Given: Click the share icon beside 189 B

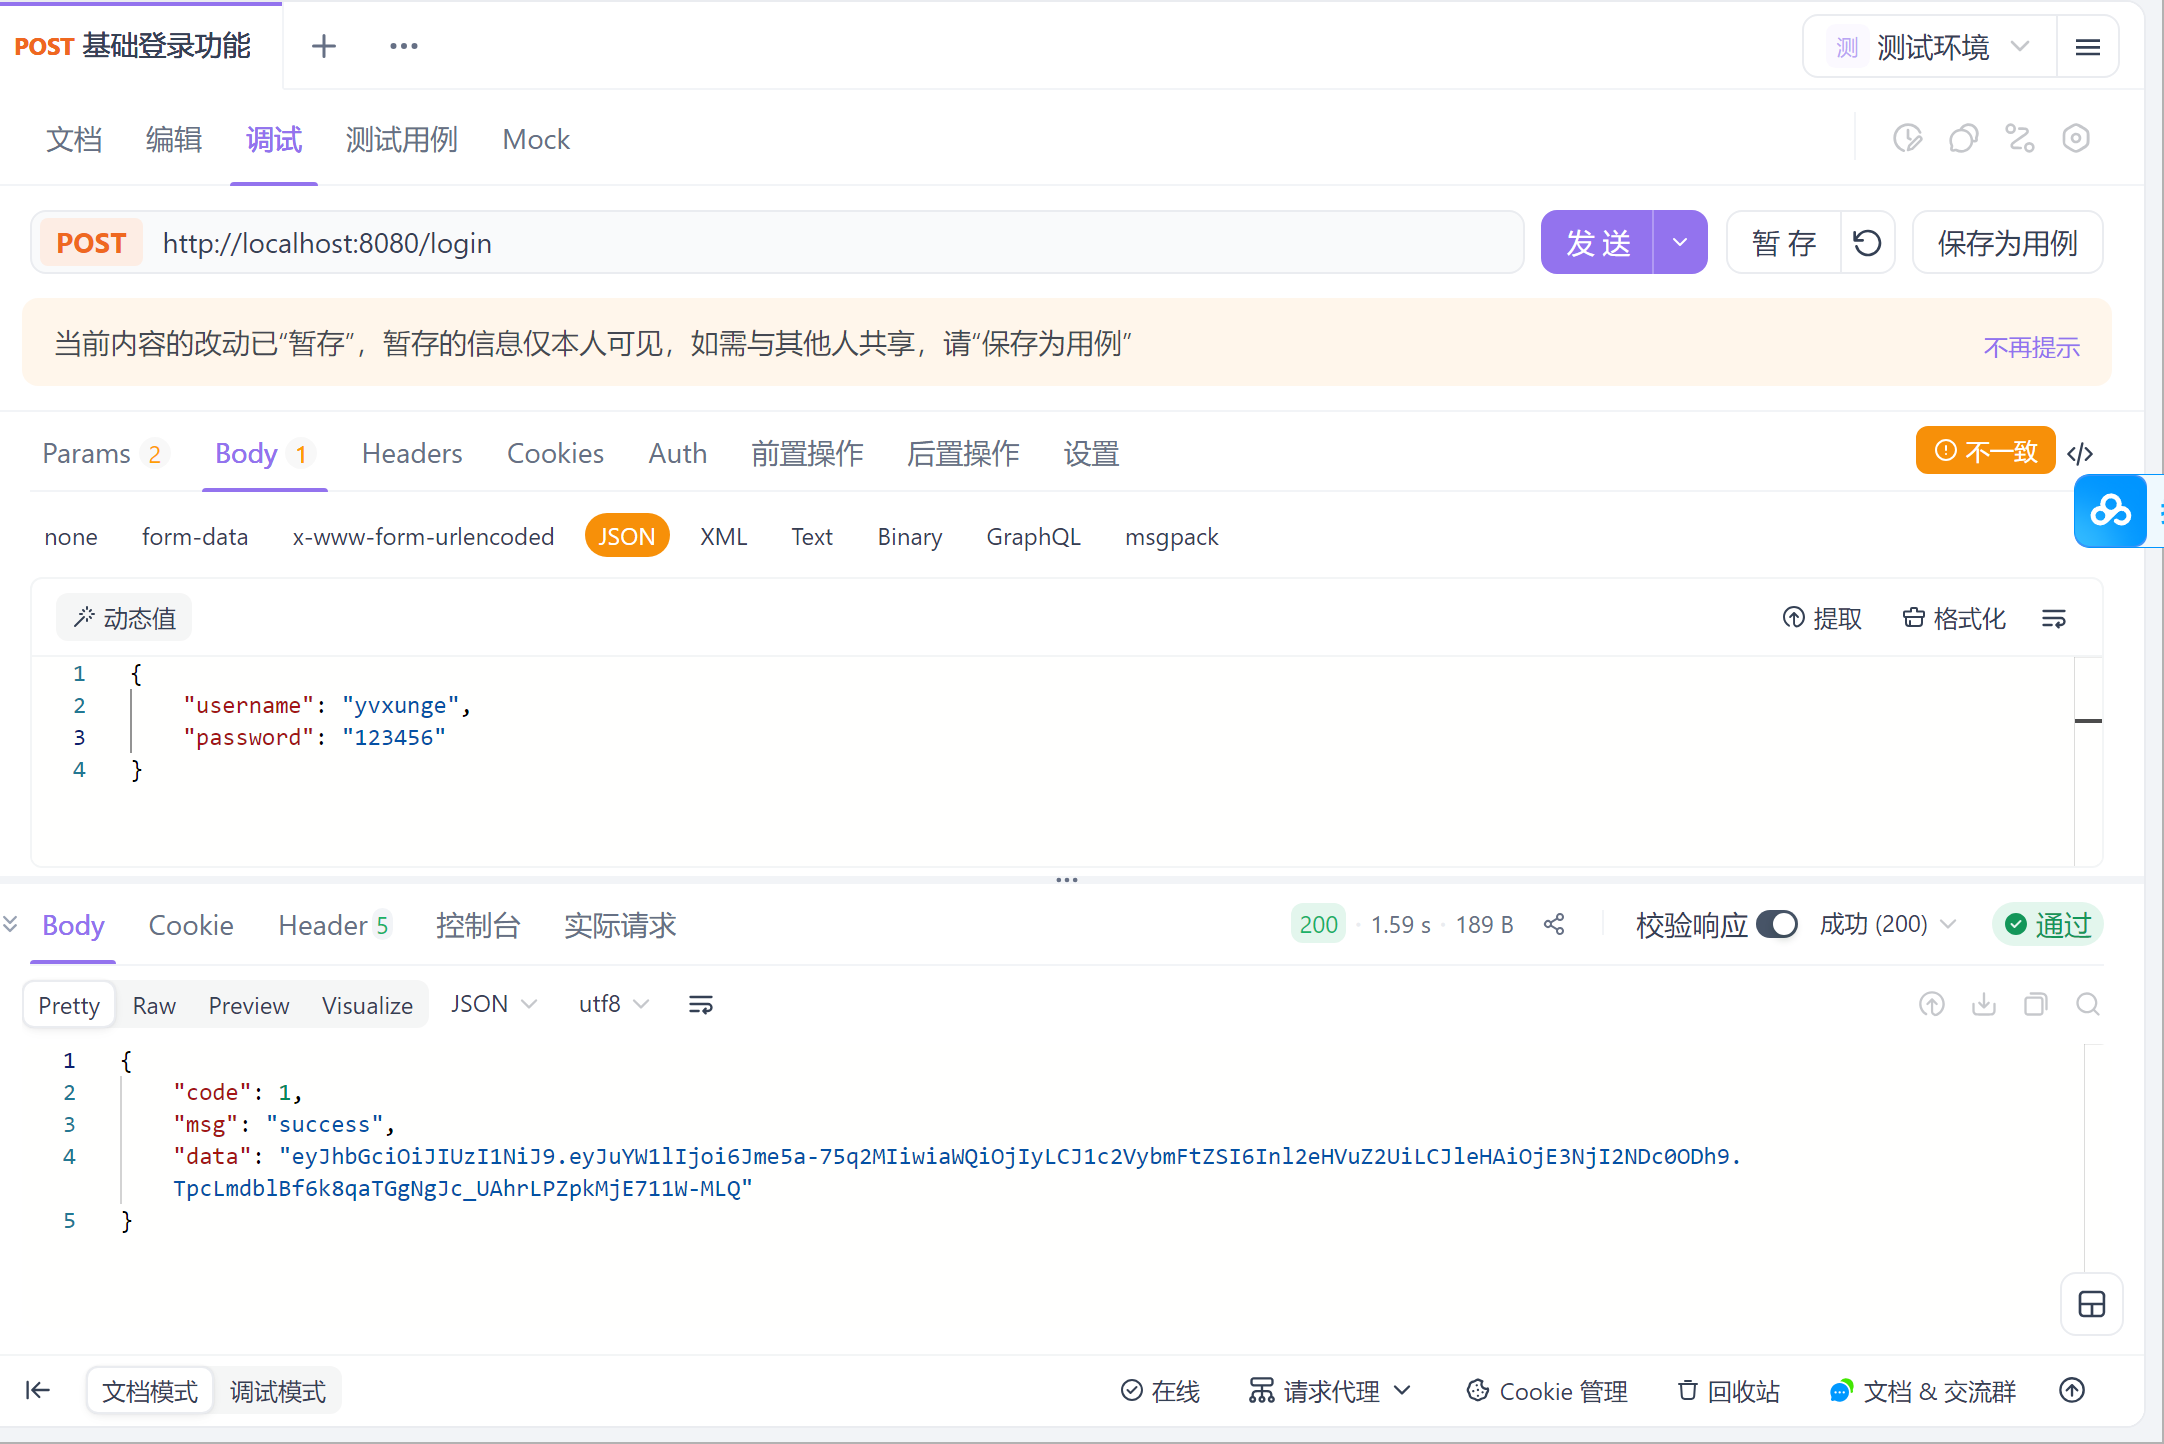Looking at the screenshot, I should point(1554,925).
